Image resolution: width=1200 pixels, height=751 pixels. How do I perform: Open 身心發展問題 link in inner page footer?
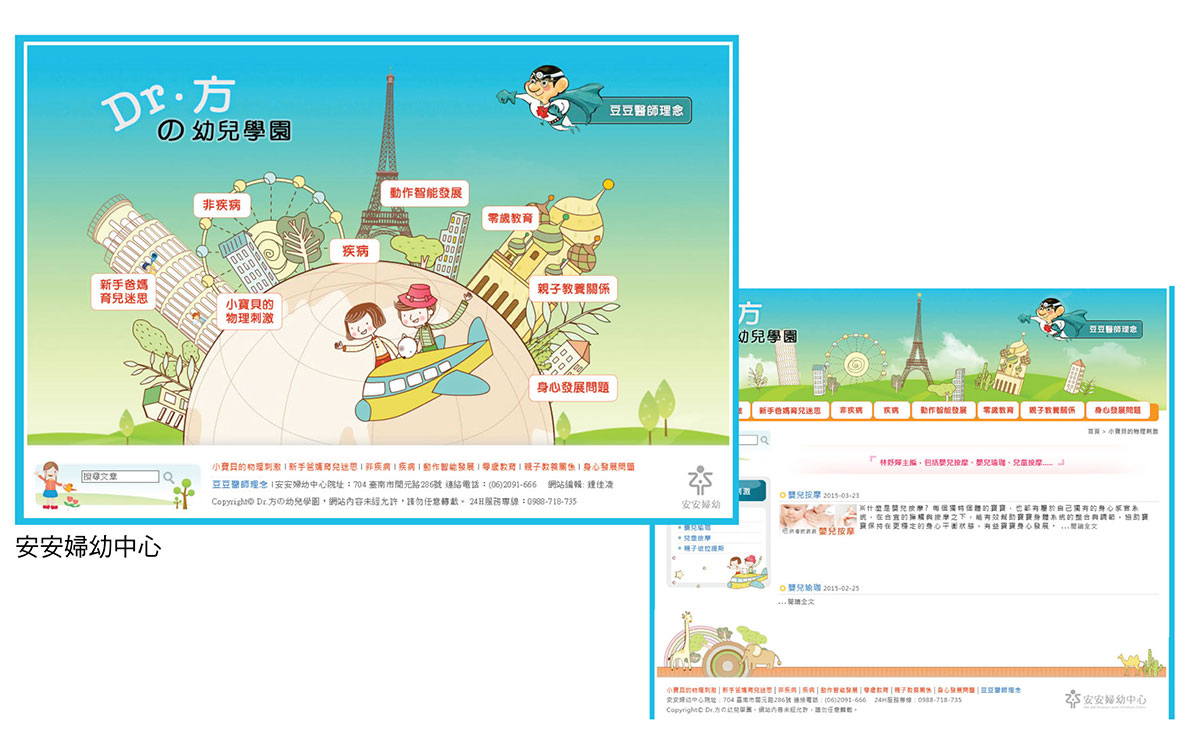click(956, 690)
